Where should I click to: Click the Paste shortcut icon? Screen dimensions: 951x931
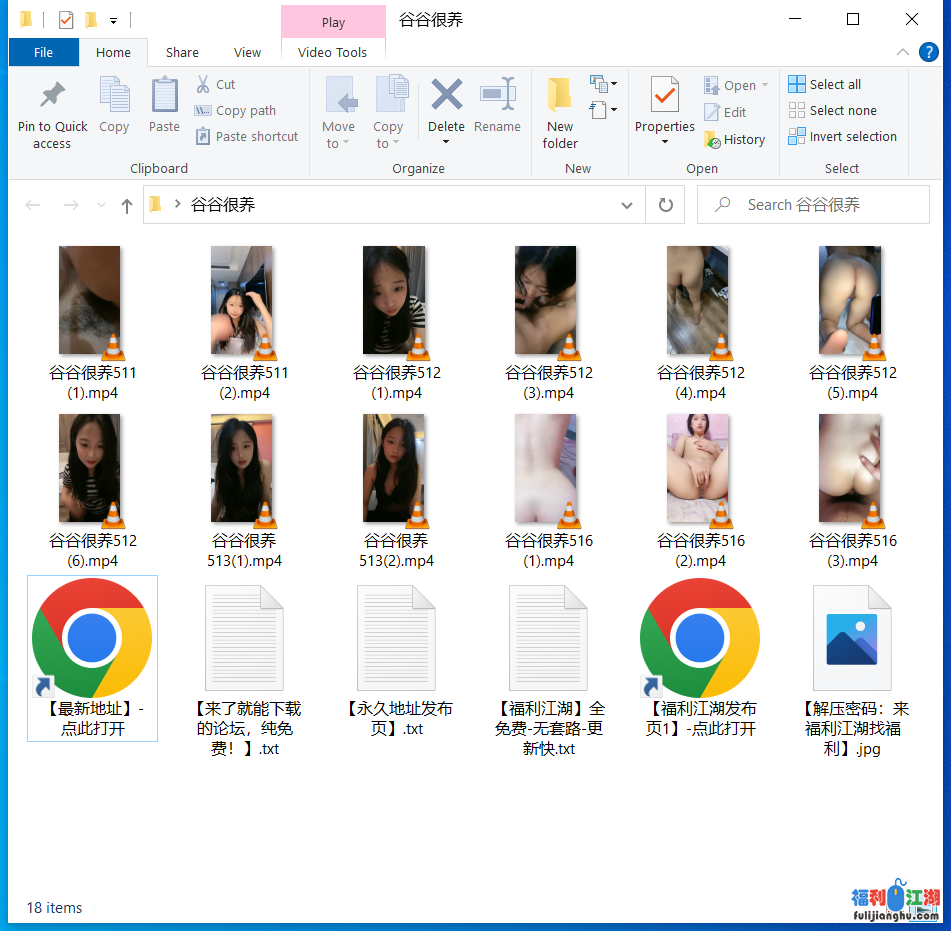[203, 137]
